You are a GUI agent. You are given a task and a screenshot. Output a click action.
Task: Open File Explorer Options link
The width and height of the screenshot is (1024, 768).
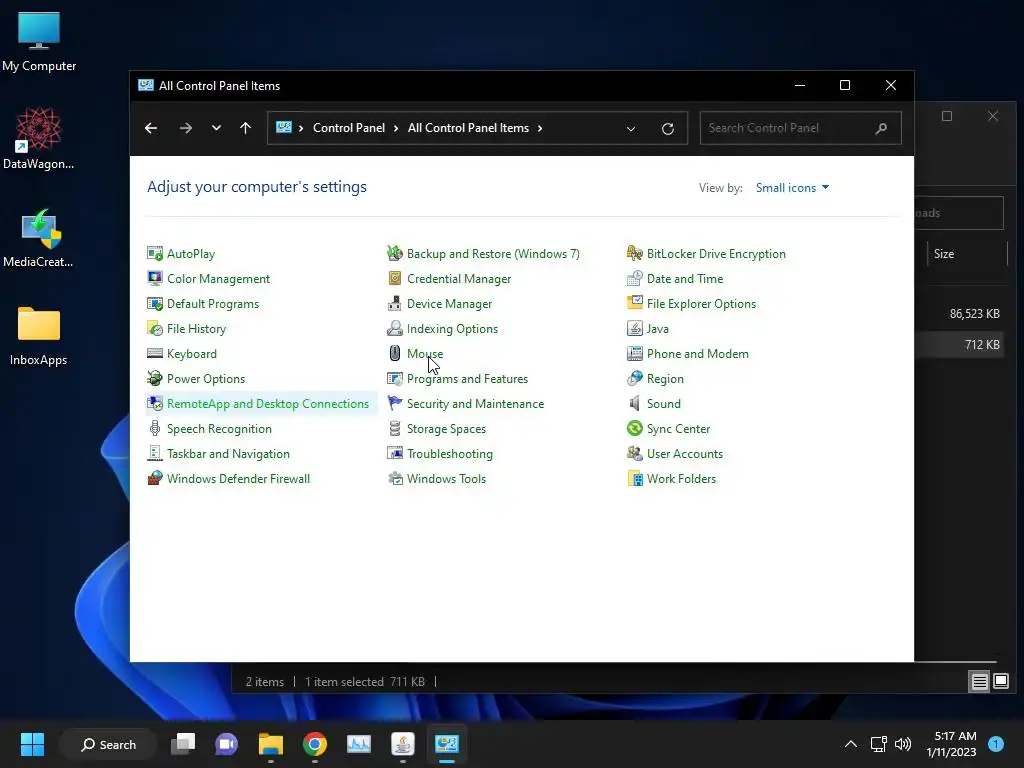(x=701, y=304)
